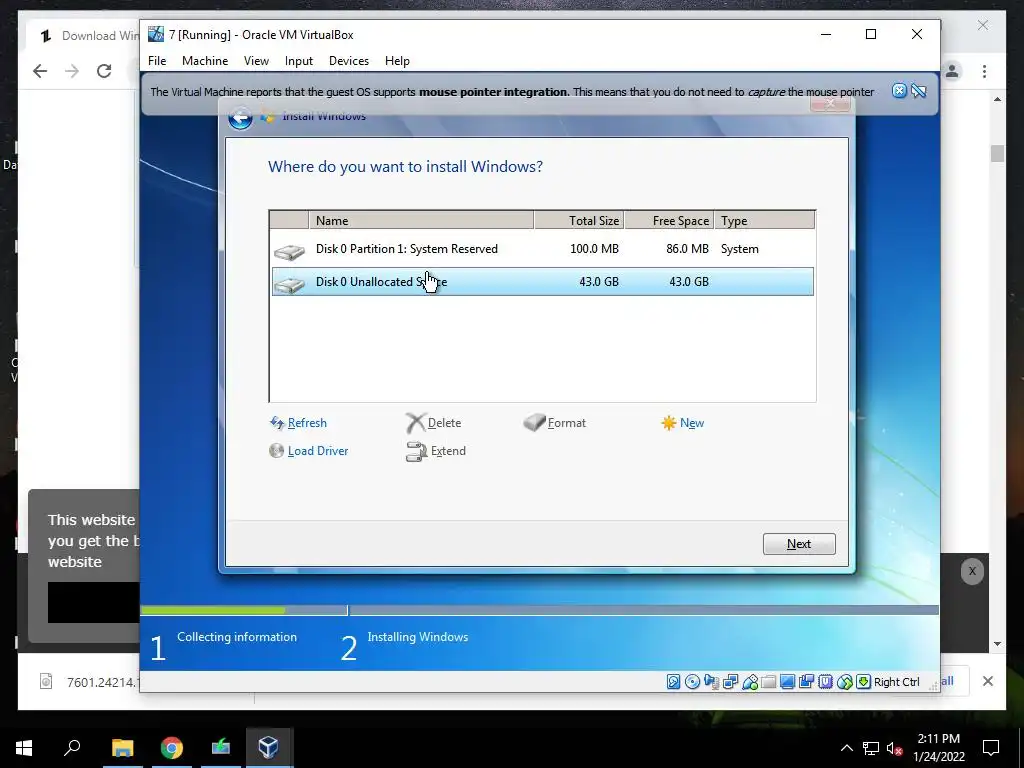Click the 7601.24214 downloaded file item
The width and height of the screenshot is (1024, 768).
[88, 682]
